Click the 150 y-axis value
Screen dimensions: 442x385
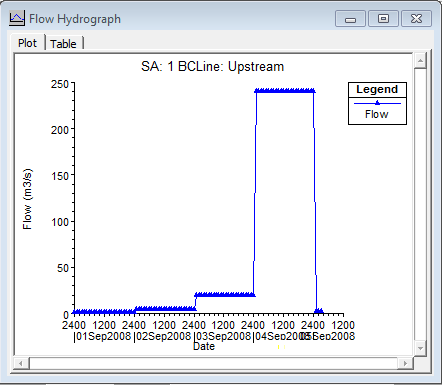[x=60, y=176]
